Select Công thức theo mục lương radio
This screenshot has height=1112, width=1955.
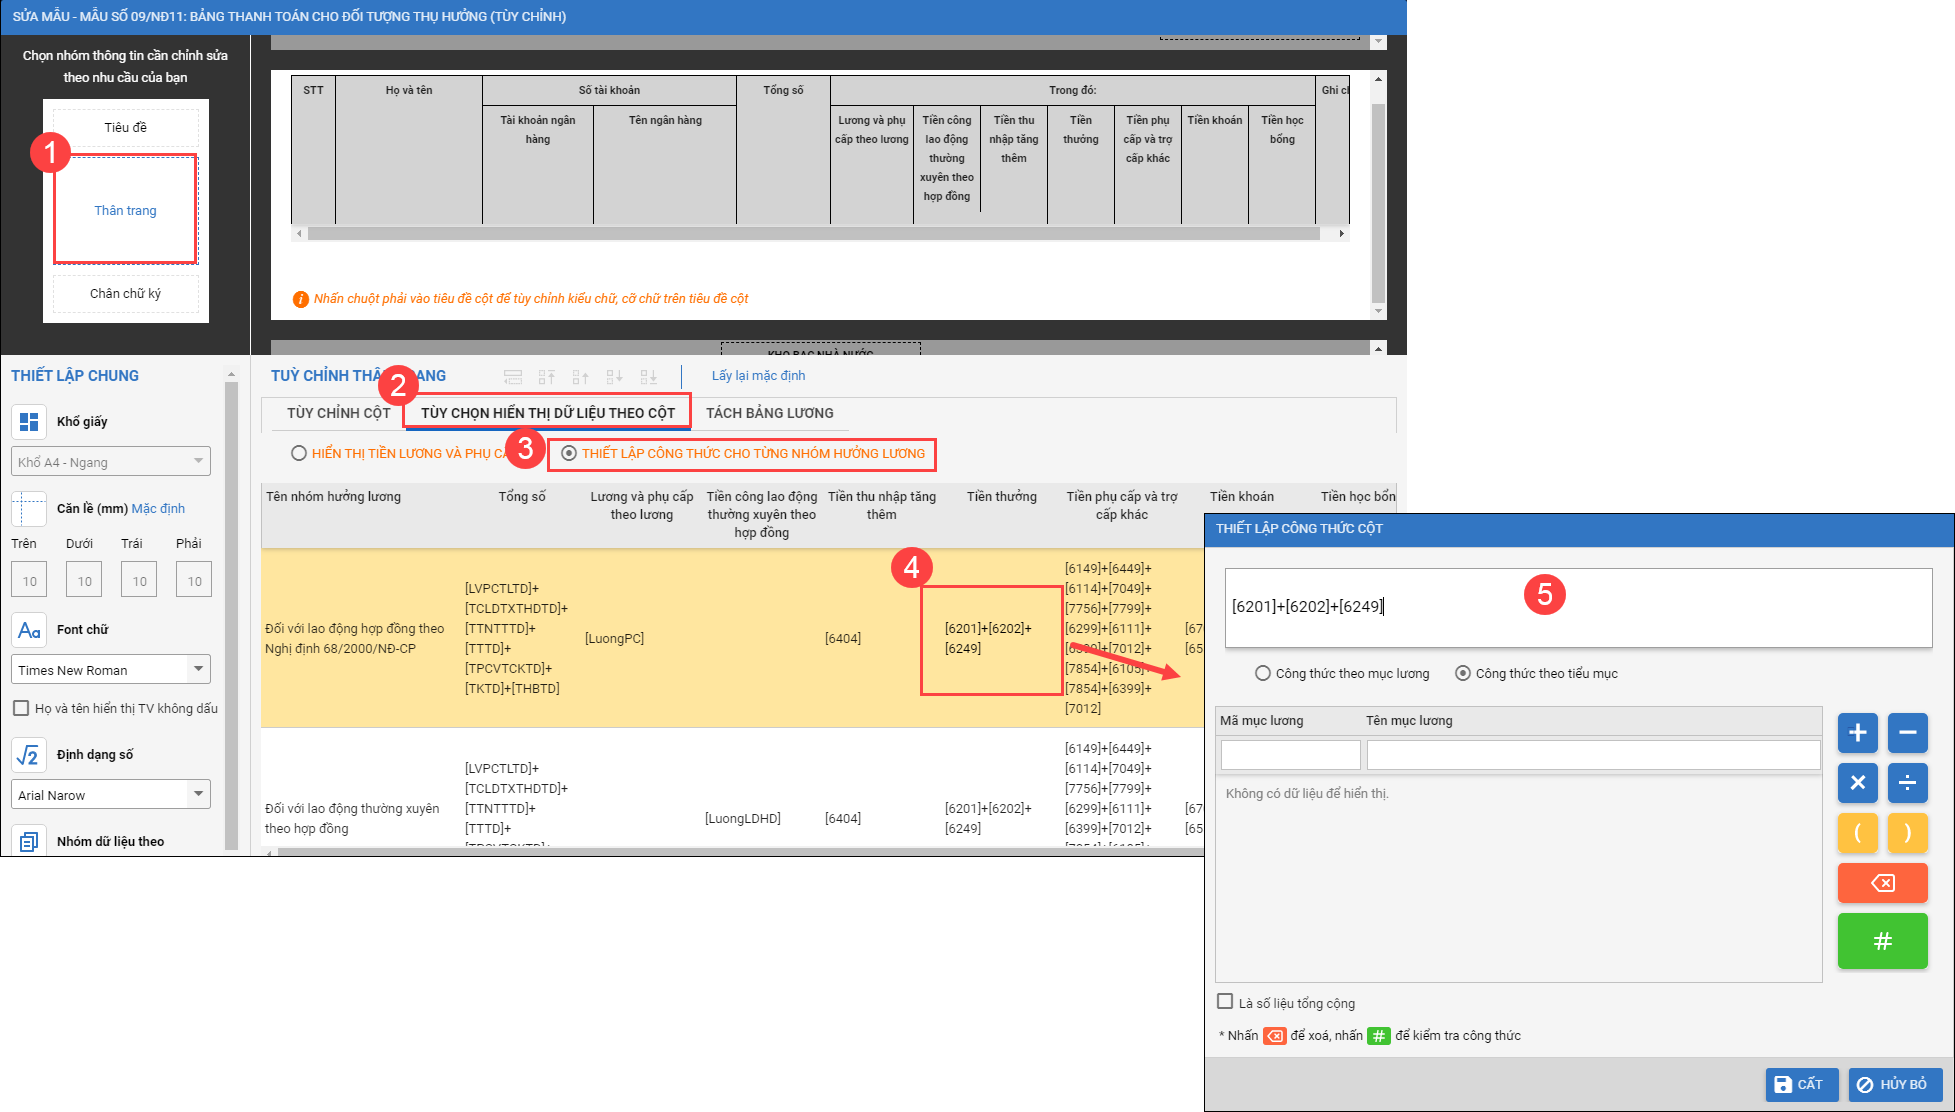point(1263,674)
